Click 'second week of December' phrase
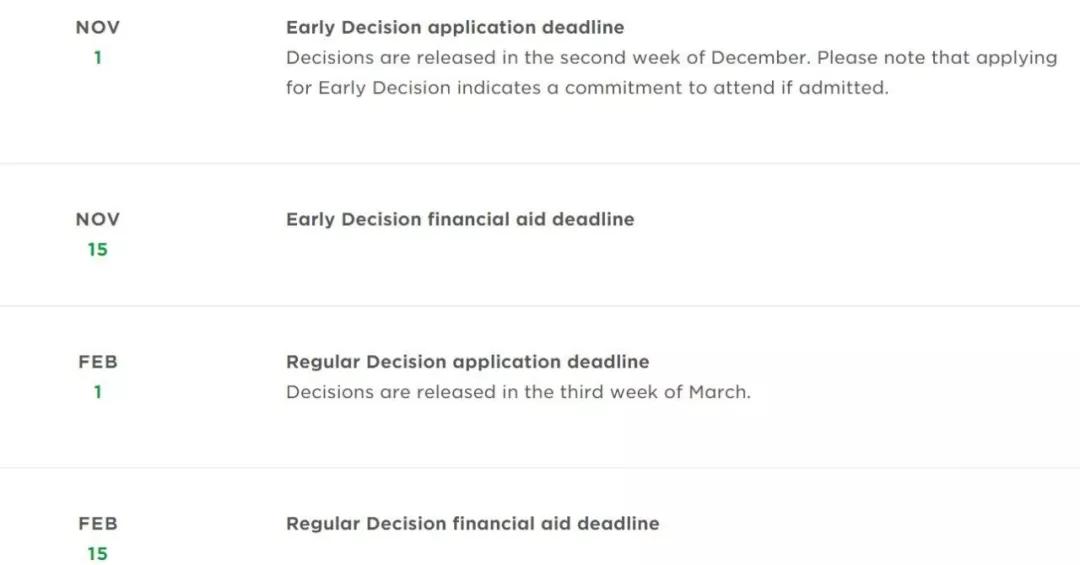The image size is (1080, 565). coord(683,58)
